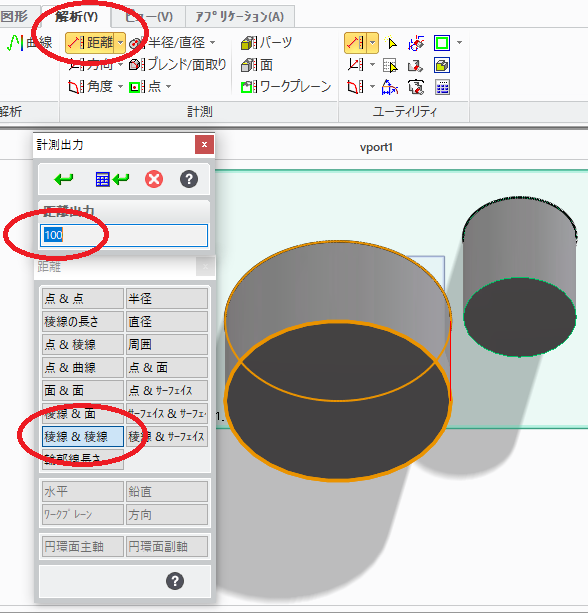Open the distance utility dropdown arrow

click(x=373, y=43)
